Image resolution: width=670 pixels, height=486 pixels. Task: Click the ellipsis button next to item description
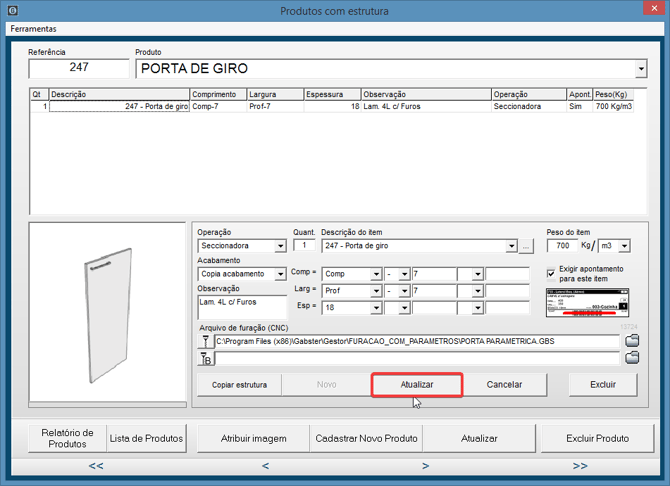527,246
